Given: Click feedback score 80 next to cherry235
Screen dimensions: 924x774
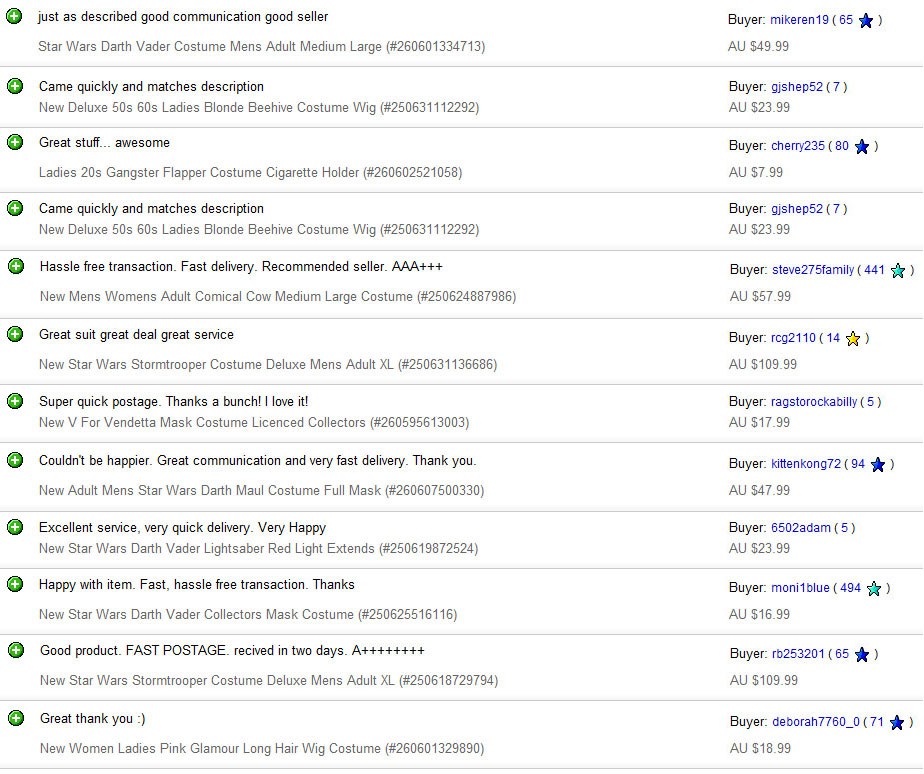Looking at the screenshot, I should 842,146.
